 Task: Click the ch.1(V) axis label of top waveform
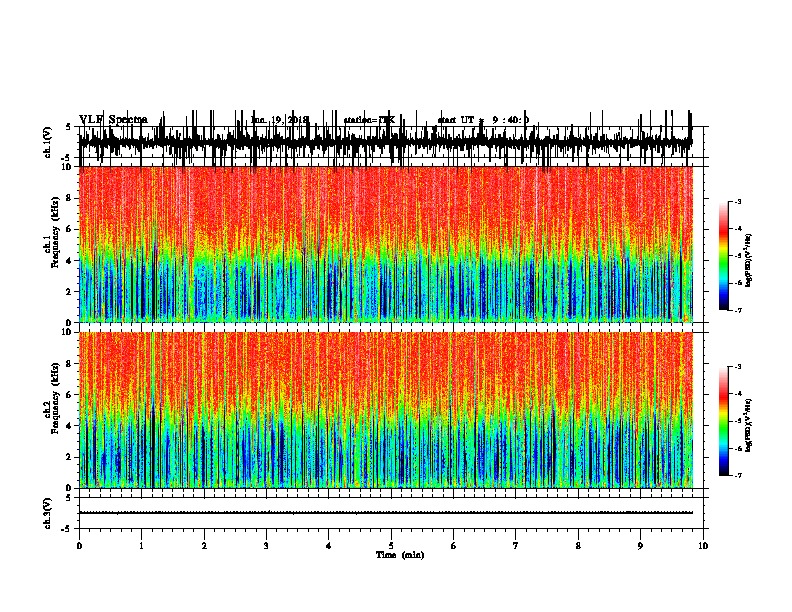tap(48, 142)
